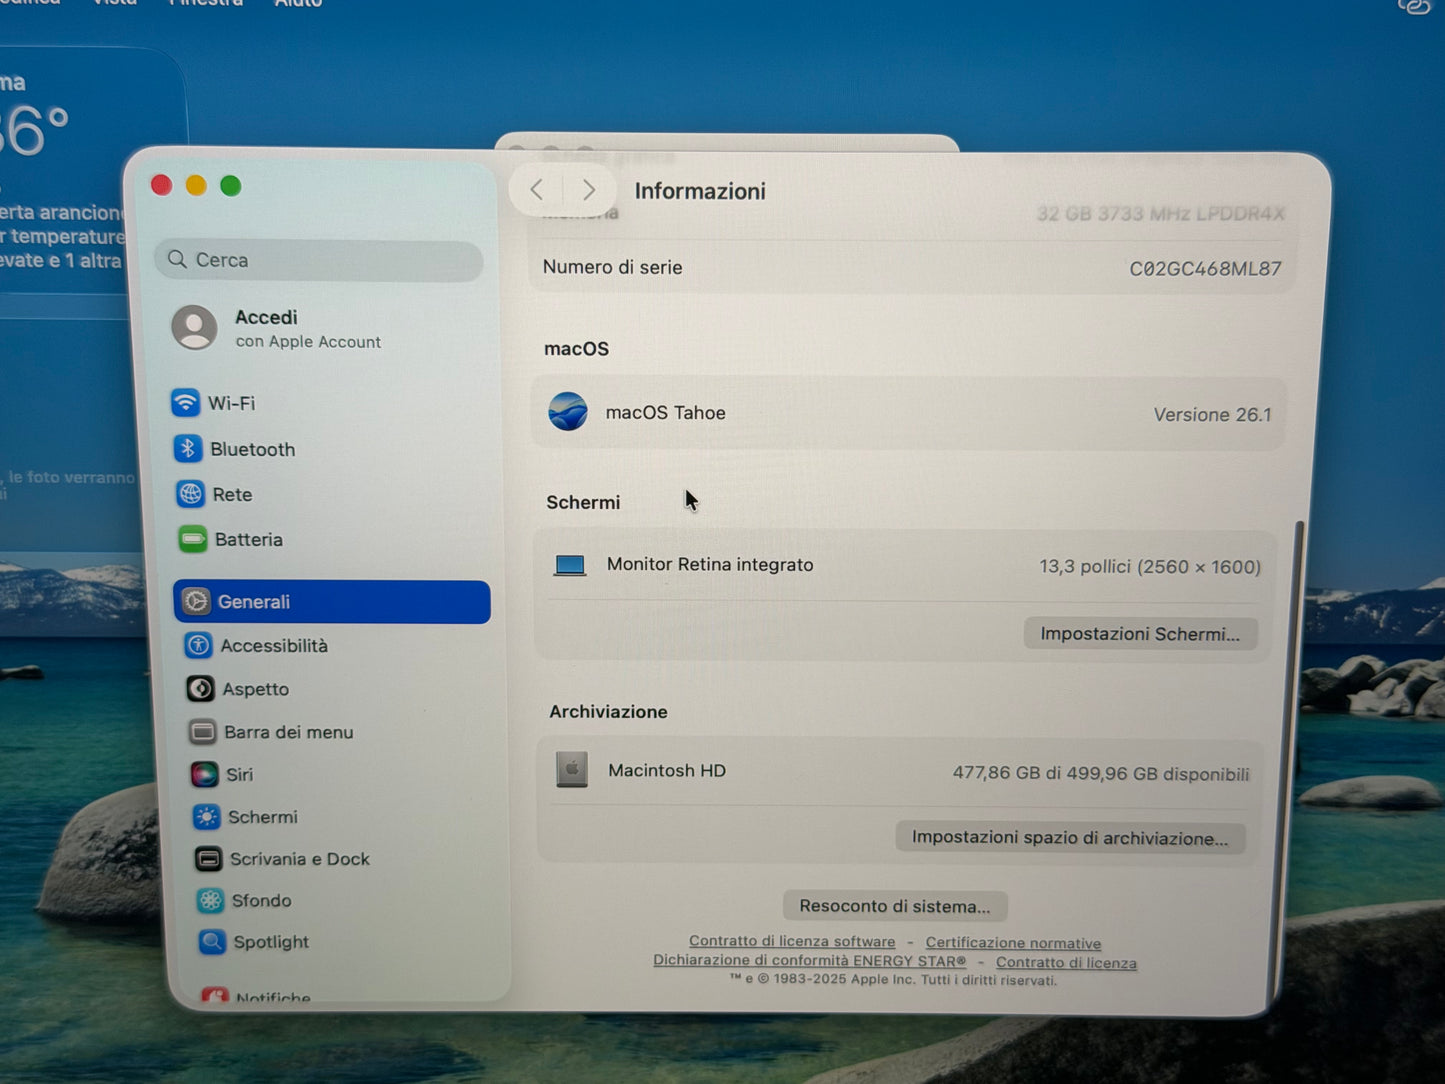The width and height of the screenshot is (1445, 1084).
Task: Open the Vista menu in menu bar
Action: point(115,4)
